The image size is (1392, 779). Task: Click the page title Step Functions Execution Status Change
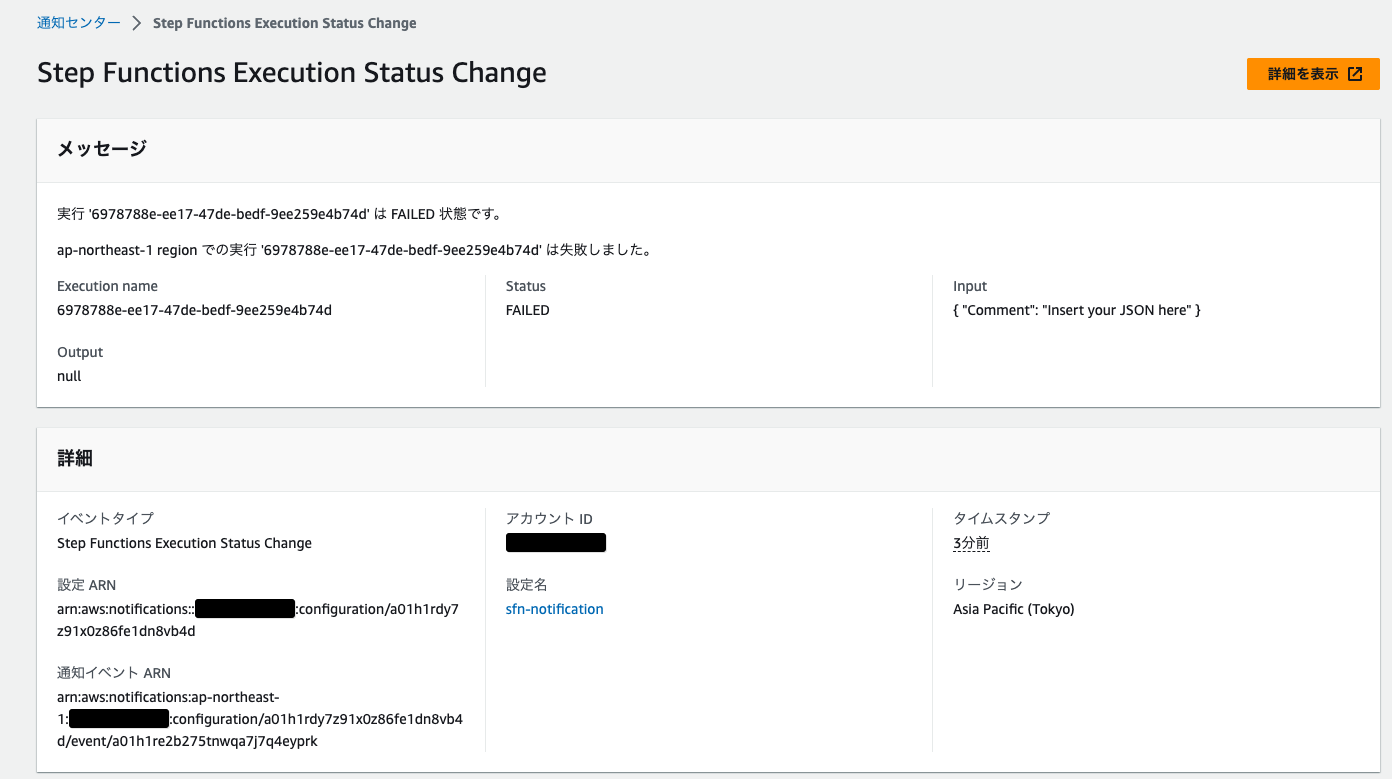pyautogui.click(x=291, y=72)
